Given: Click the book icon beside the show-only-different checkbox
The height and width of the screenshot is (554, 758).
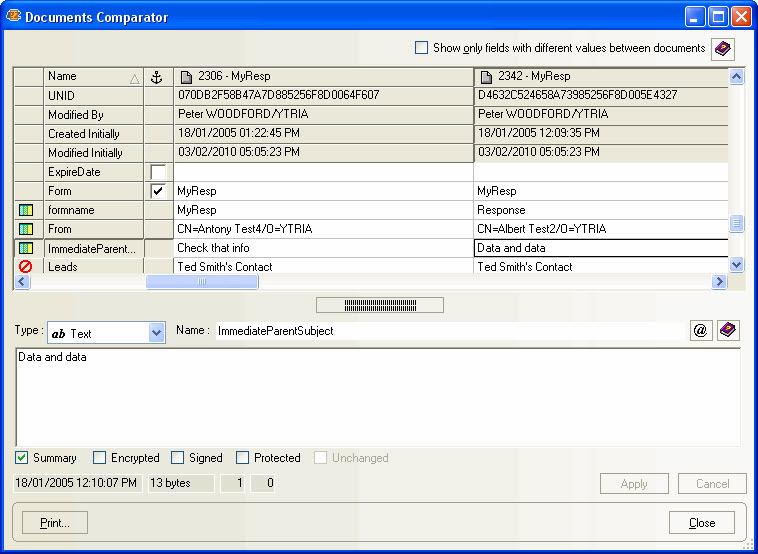Looking at the screenshot, I should [722, 48].
